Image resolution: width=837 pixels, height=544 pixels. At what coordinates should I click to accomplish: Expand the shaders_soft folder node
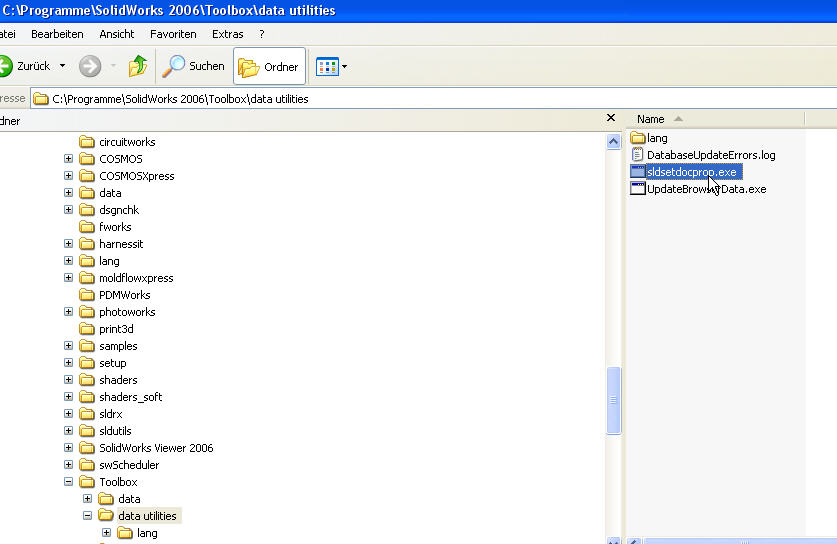[68, 397]
